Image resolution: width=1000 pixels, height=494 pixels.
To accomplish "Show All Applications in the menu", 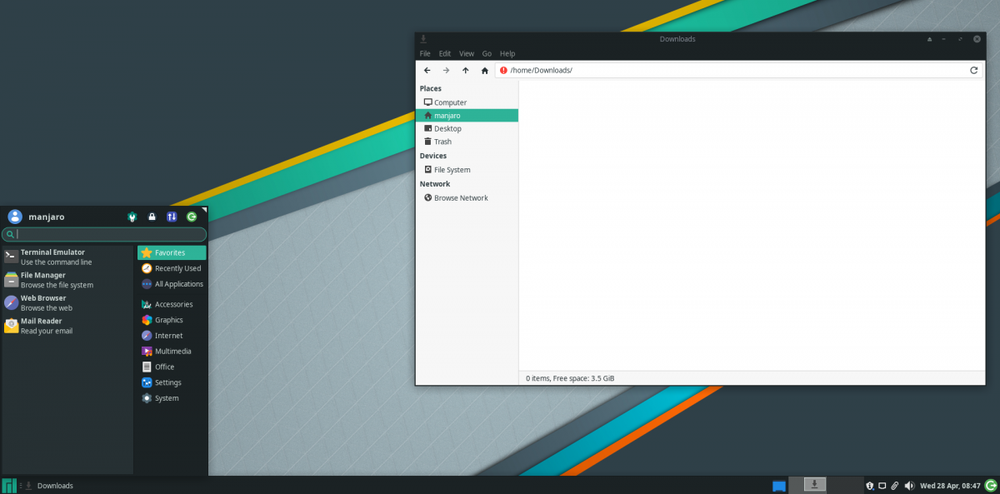I will 172,284.
